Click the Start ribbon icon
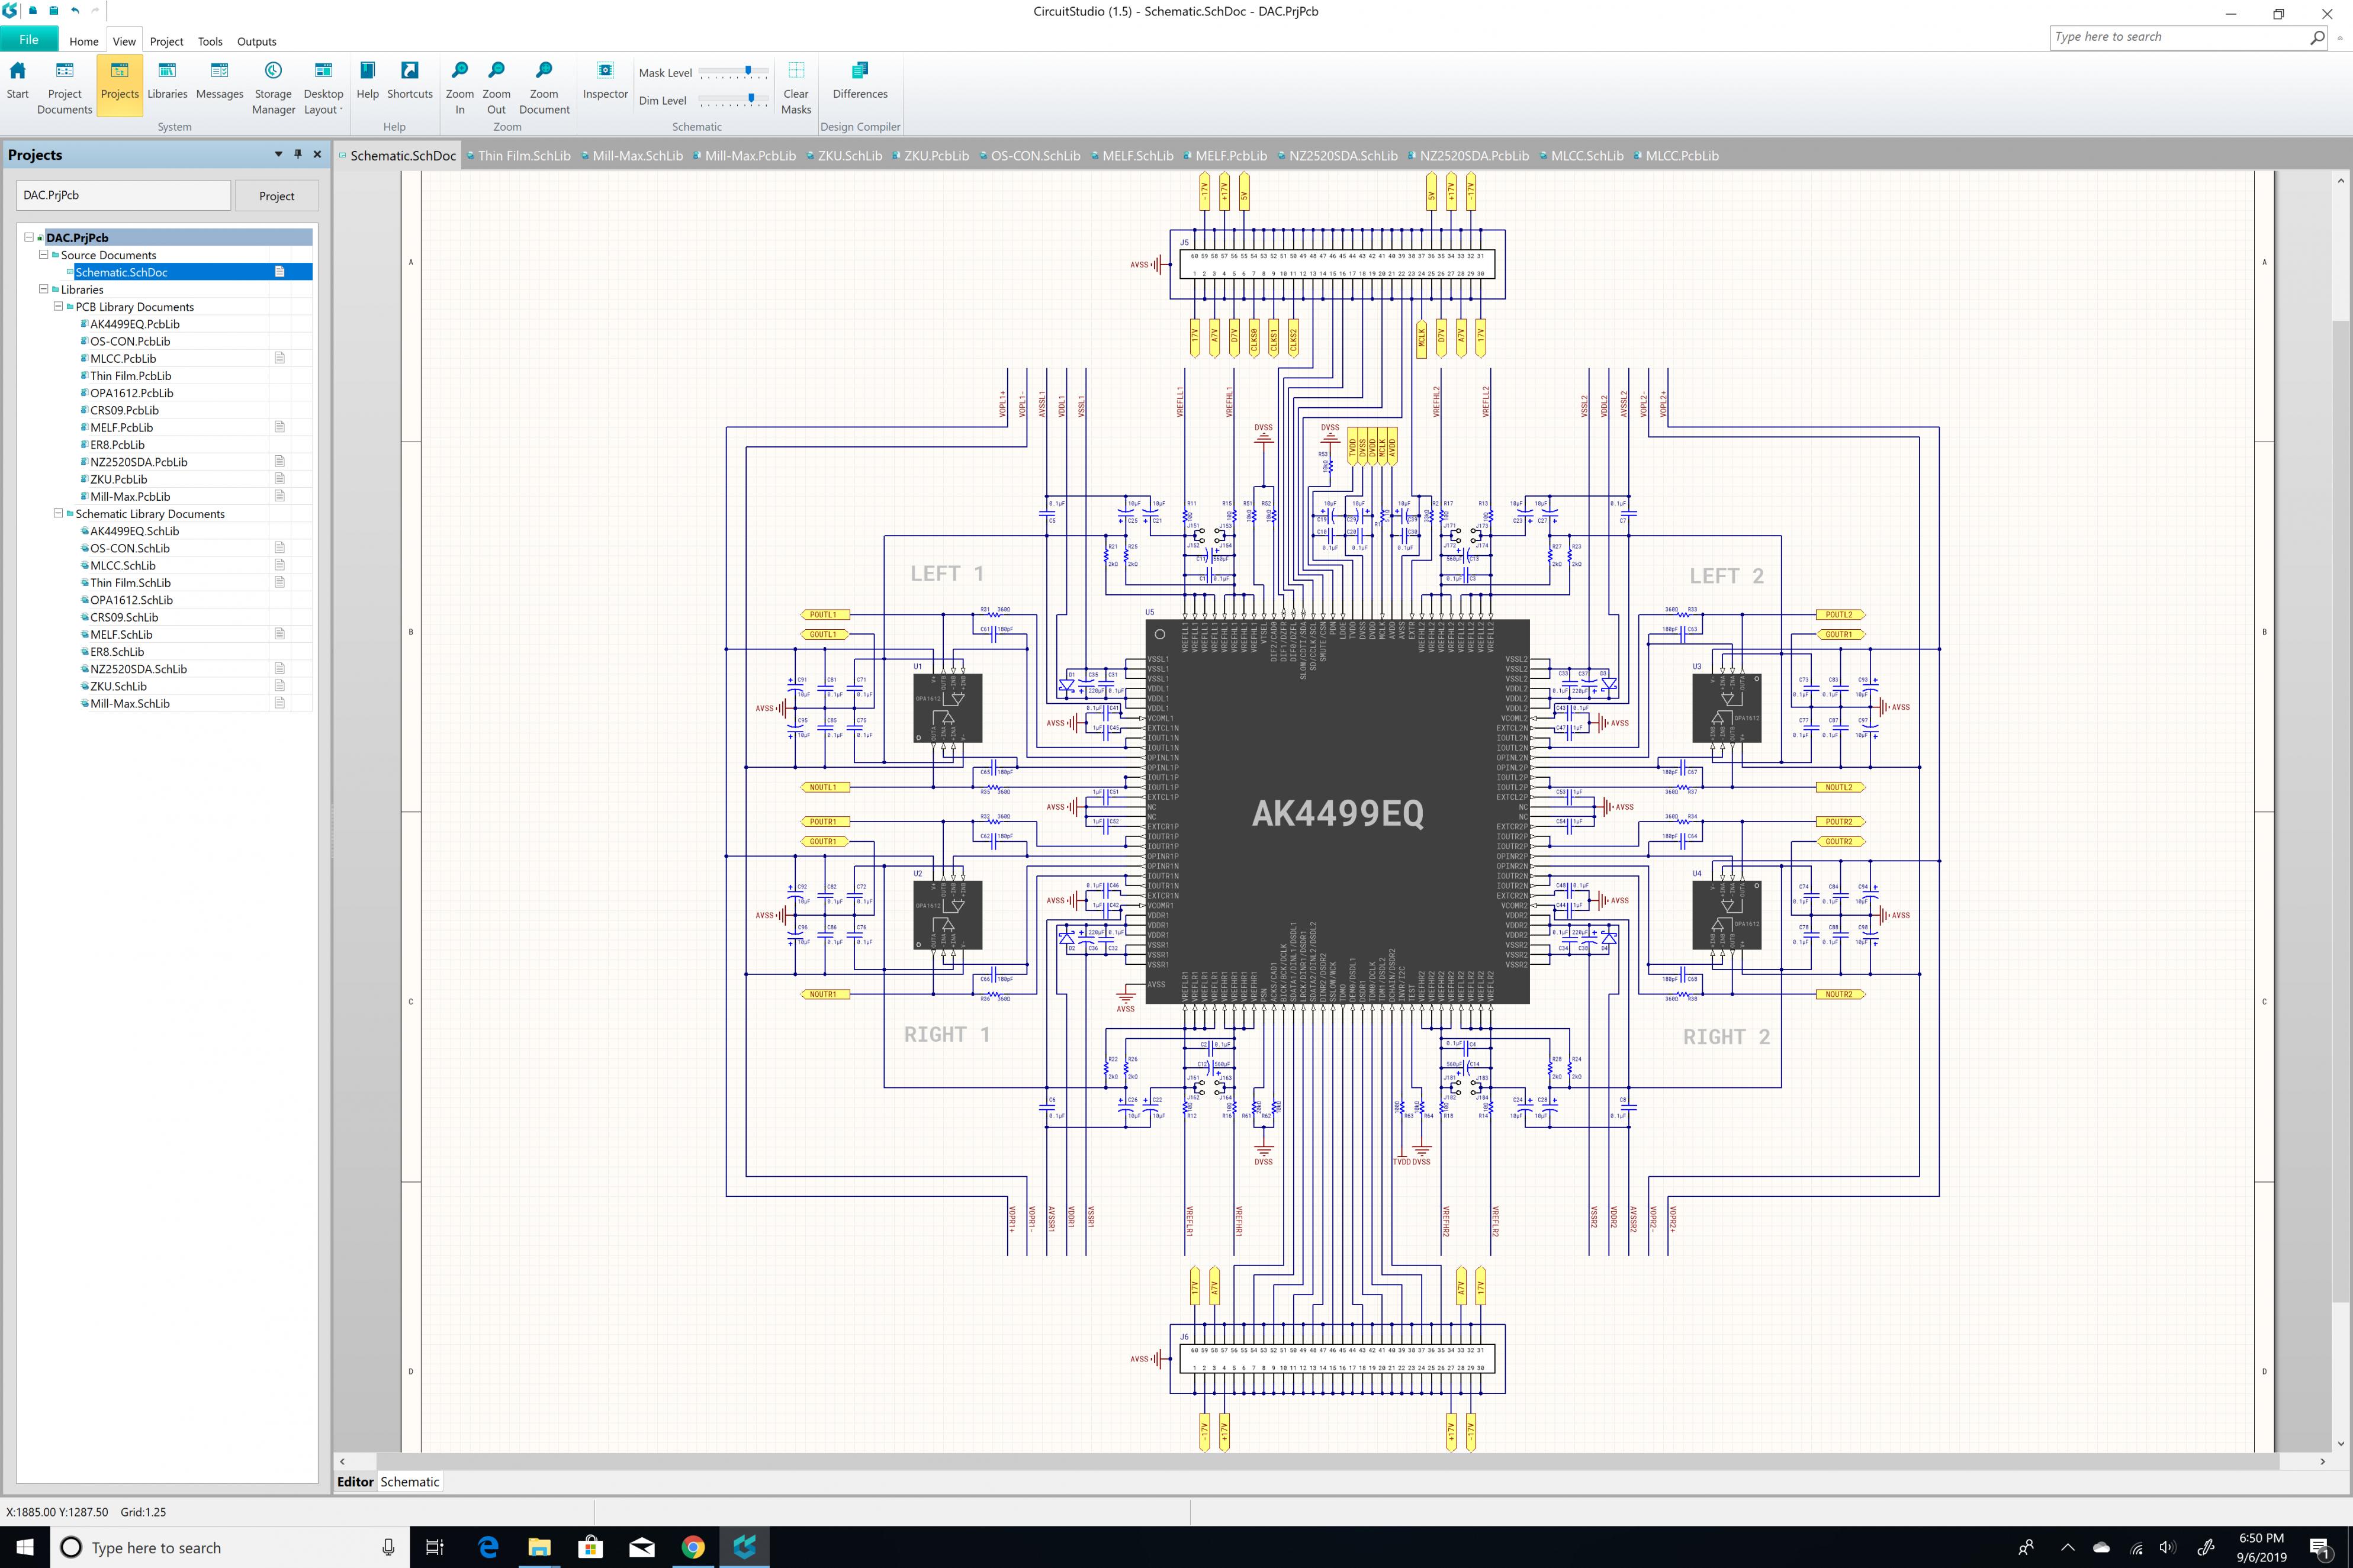 (17, 81)
